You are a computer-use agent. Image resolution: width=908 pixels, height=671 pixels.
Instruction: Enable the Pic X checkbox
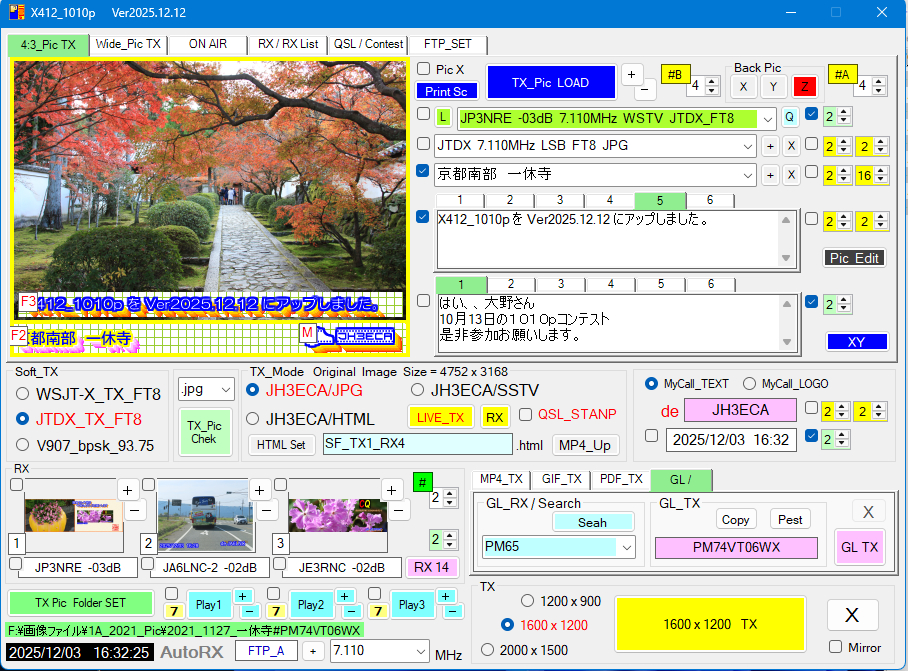[x=424, y=69]
